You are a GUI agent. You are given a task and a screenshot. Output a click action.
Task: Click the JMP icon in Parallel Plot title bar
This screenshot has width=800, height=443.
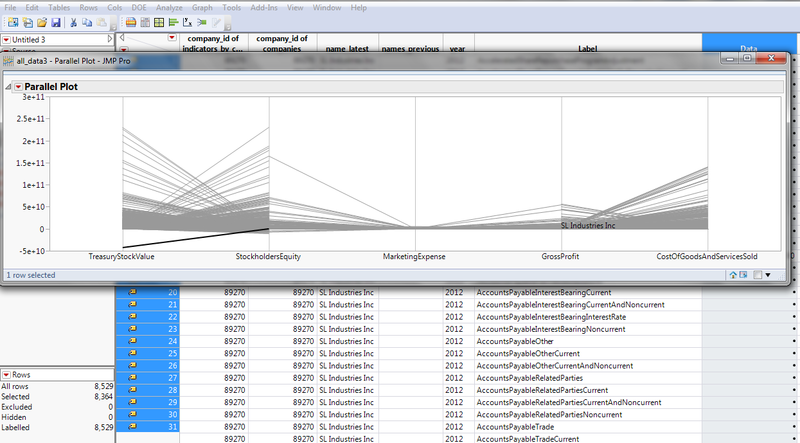(x=9, y=61)
